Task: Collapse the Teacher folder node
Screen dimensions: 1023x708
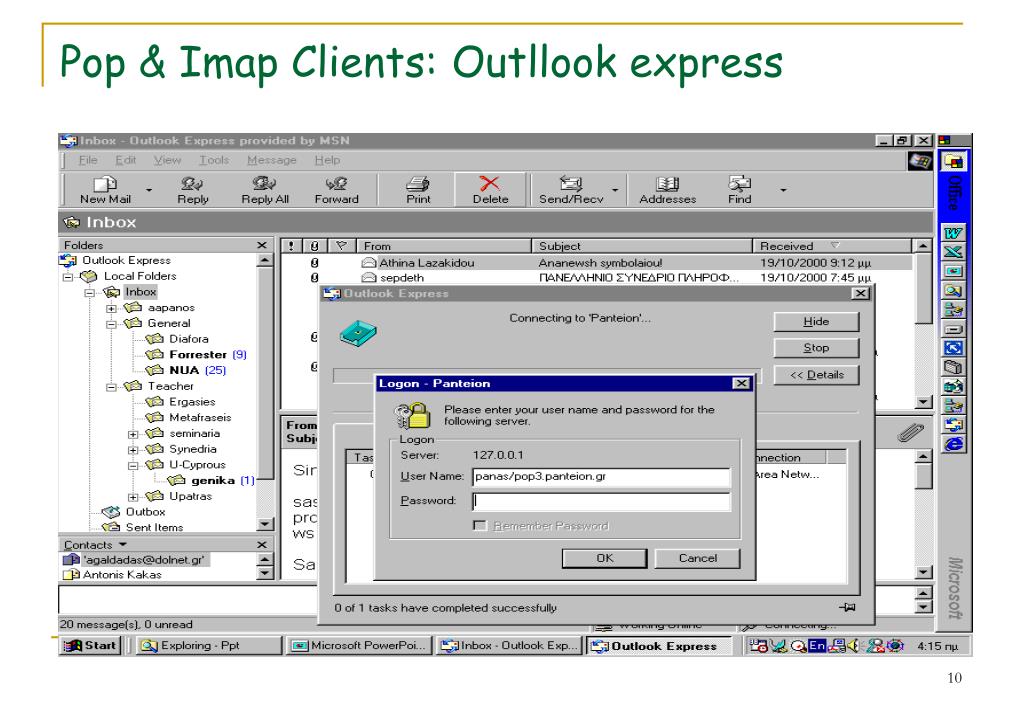Action: coord(111,387)
